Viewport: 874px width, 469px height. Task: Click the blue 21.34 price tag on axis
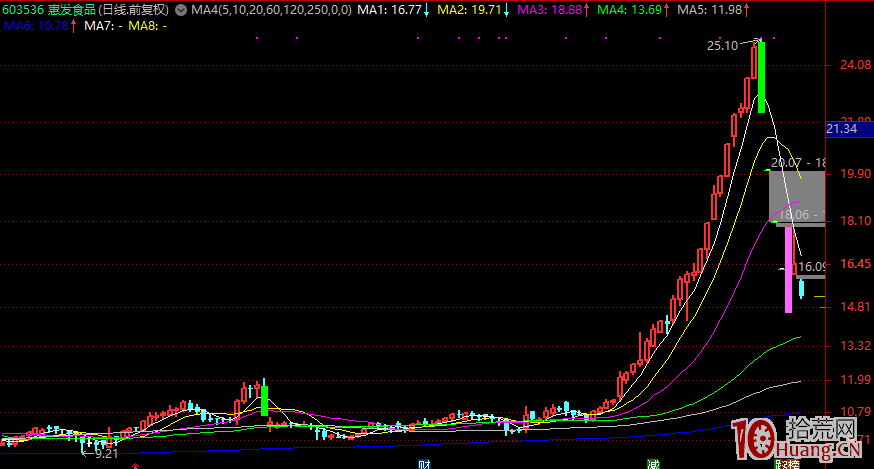849,129
